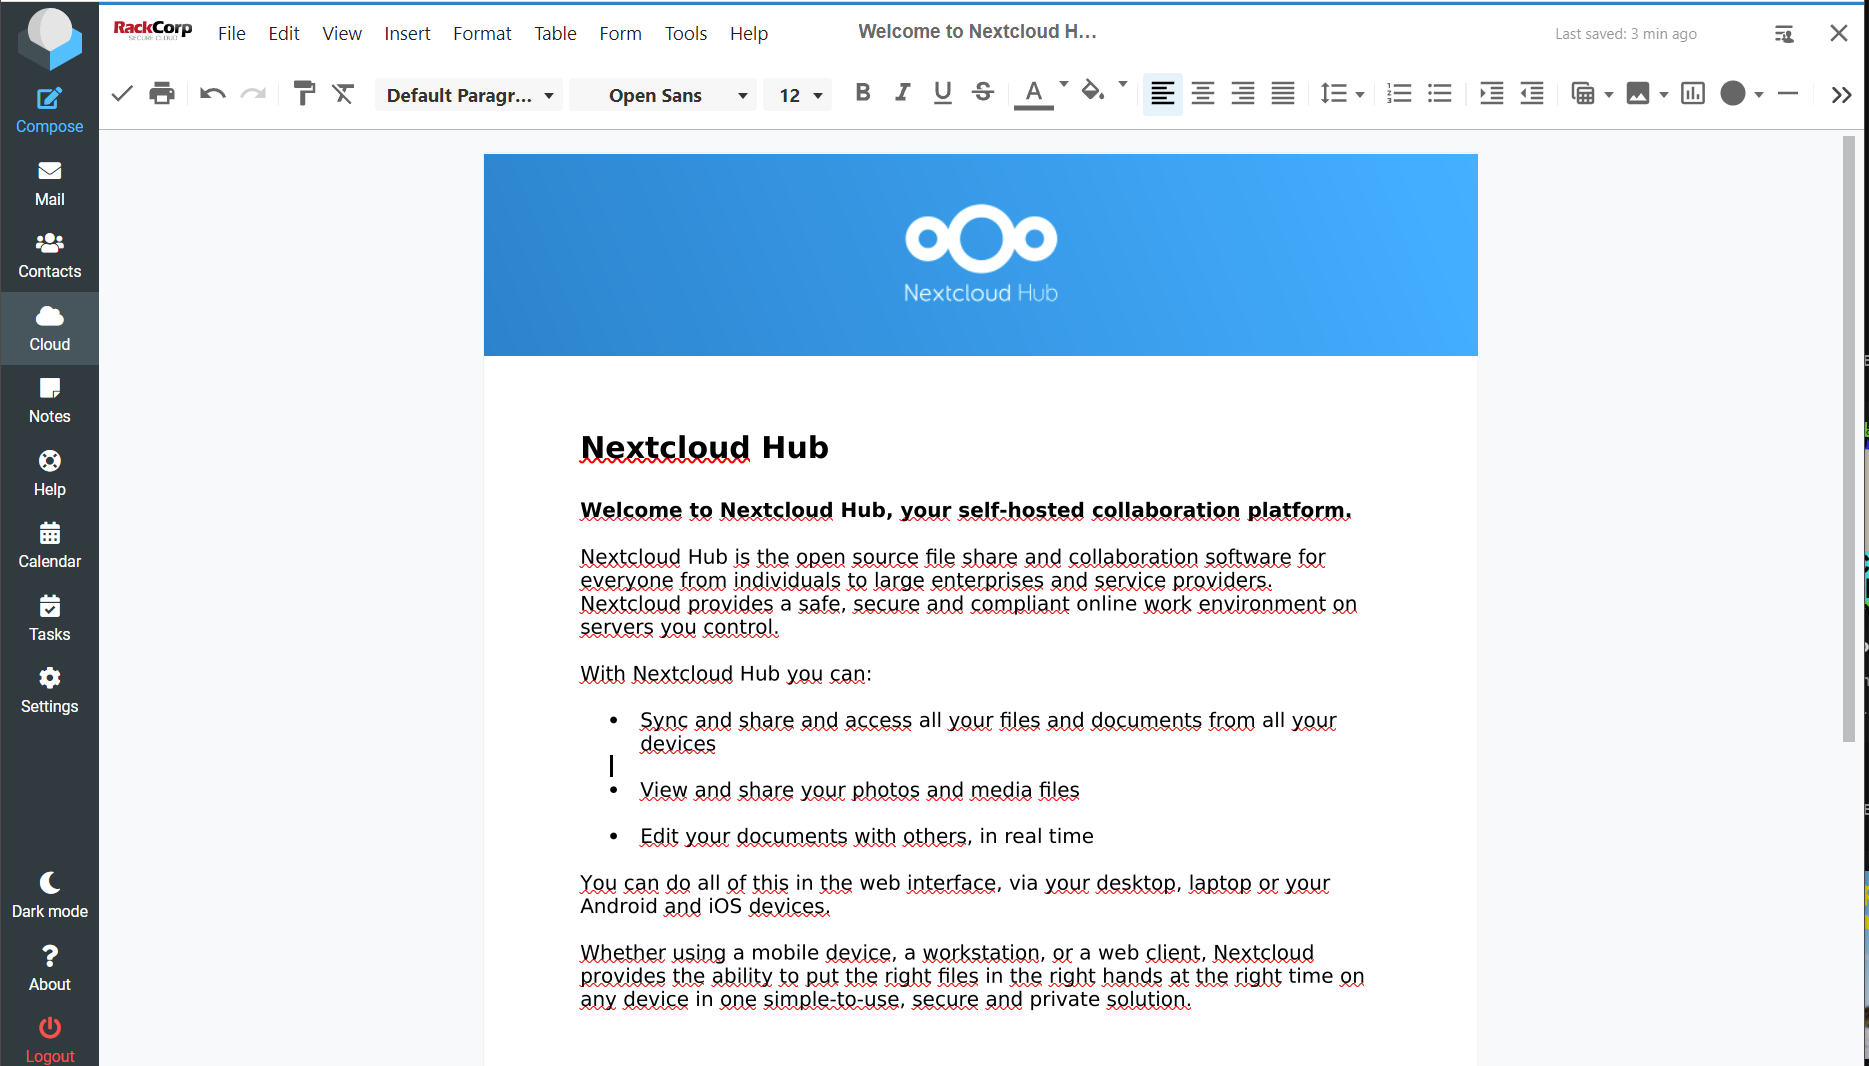This screenshot has height=1066, width=1869.
Task: Open the insert table dropdown arrow
Action: coord(1609,95)
